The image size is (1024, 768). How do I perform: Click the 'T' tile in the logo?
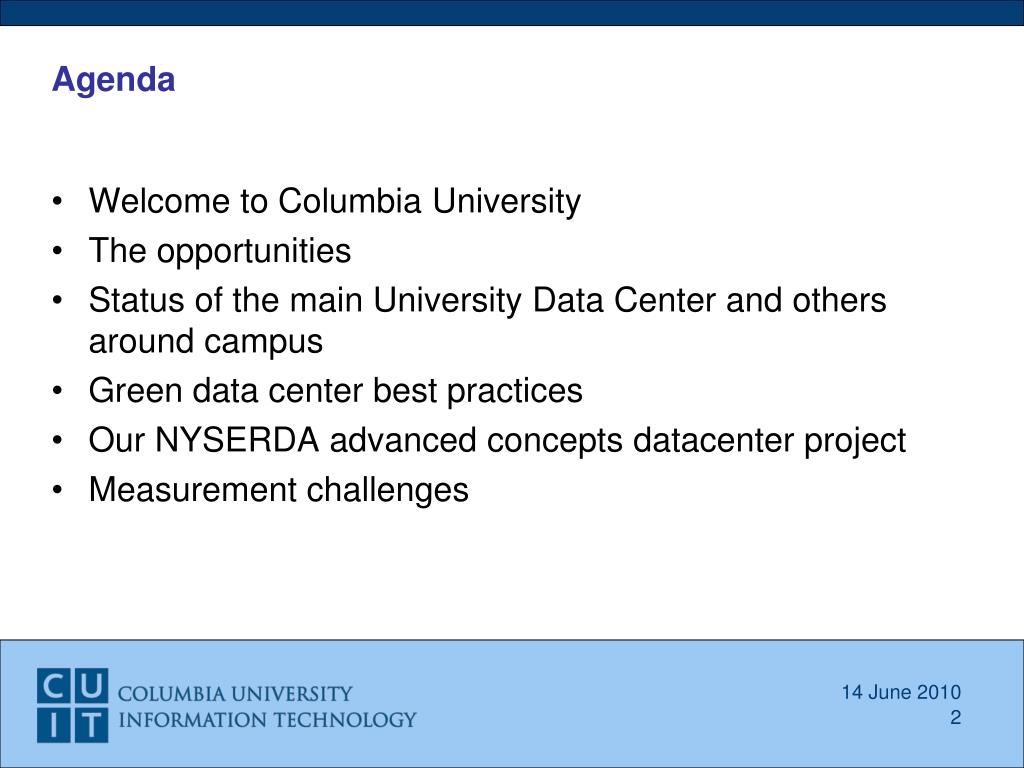91,725
